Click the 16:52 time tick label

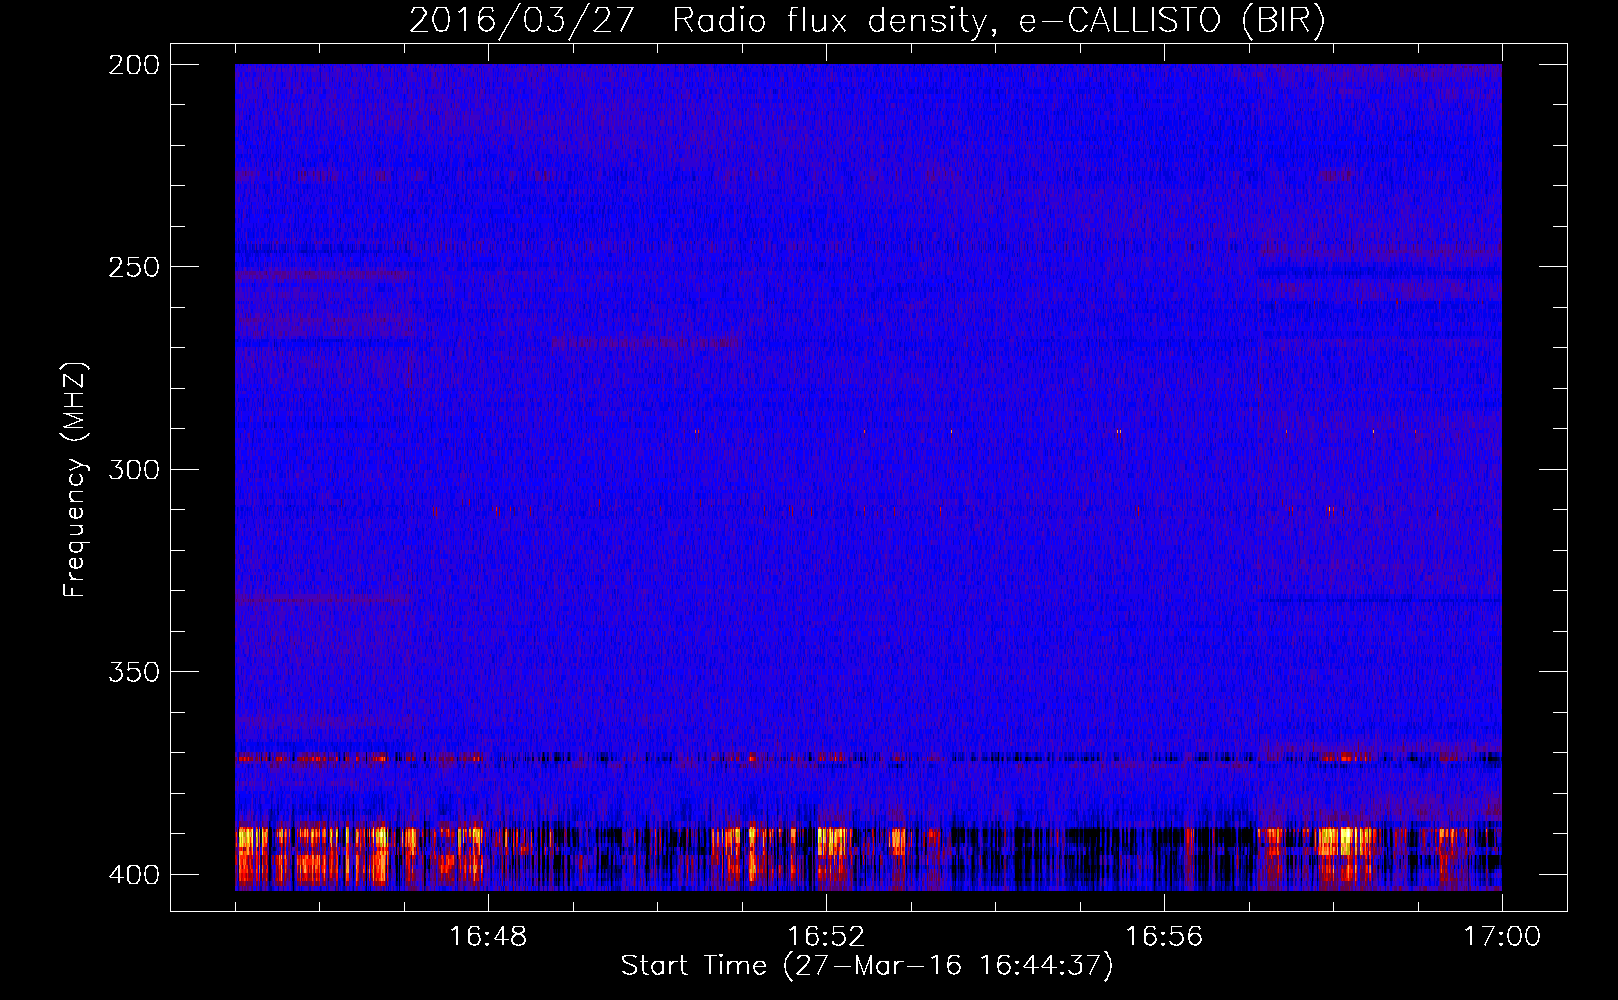point(826,936)
